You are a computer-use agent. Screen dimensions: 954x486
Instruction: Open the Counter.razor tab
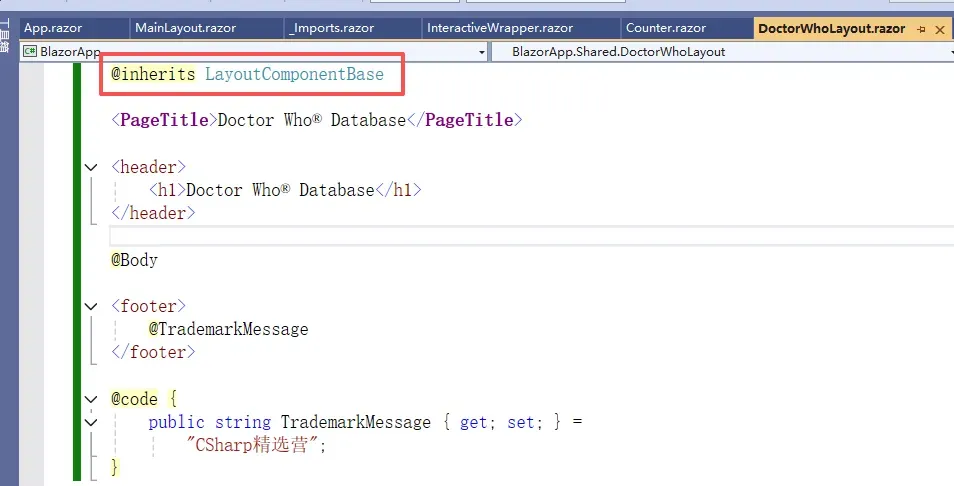pyautogui.click(x=666, y=28)
